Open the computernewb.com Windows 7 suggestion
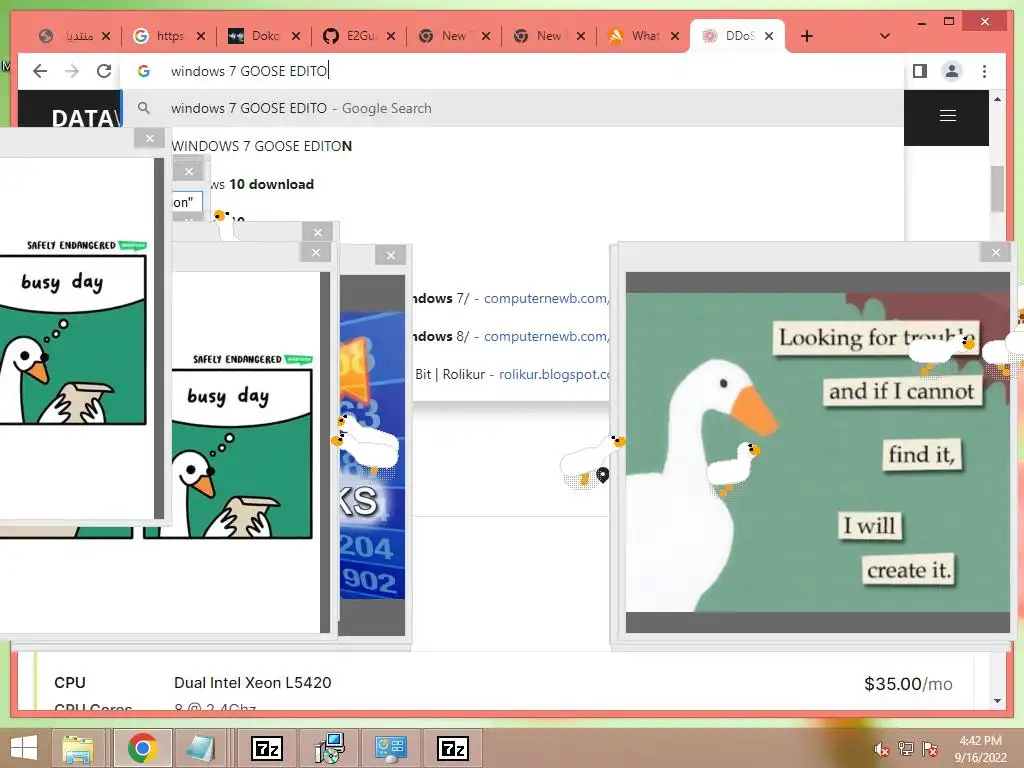Viewport: 1024px width, 768px height. [509, 298]
